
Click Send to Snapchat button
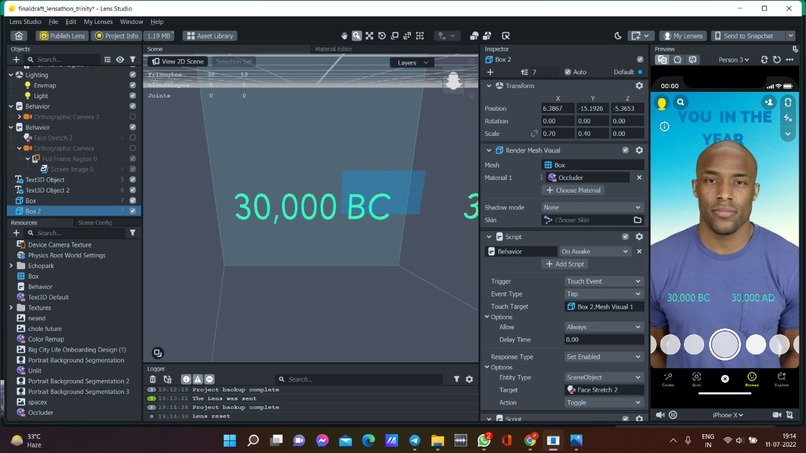pos(748,36)
